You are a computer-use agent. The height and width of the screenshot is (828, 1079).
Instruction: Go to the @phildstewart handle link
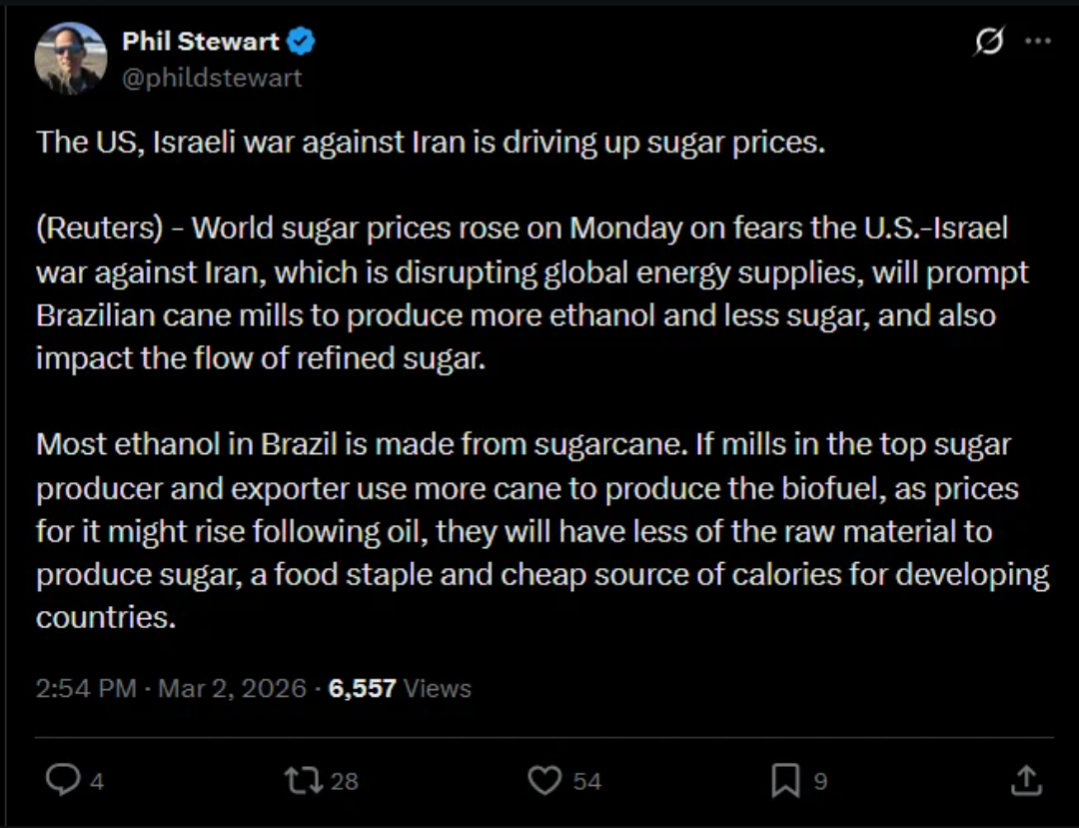(x=211, y=77)
